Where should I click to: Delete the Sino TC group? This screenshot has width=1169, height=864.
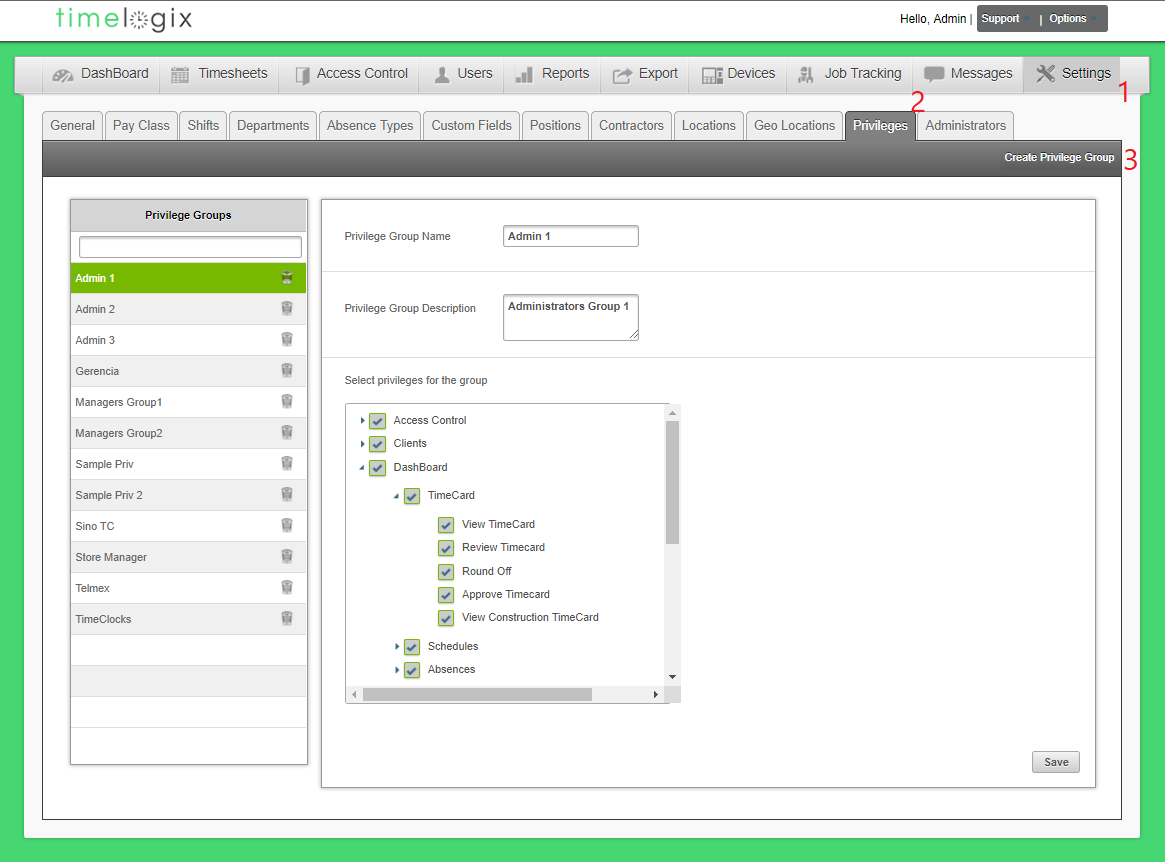287,526
